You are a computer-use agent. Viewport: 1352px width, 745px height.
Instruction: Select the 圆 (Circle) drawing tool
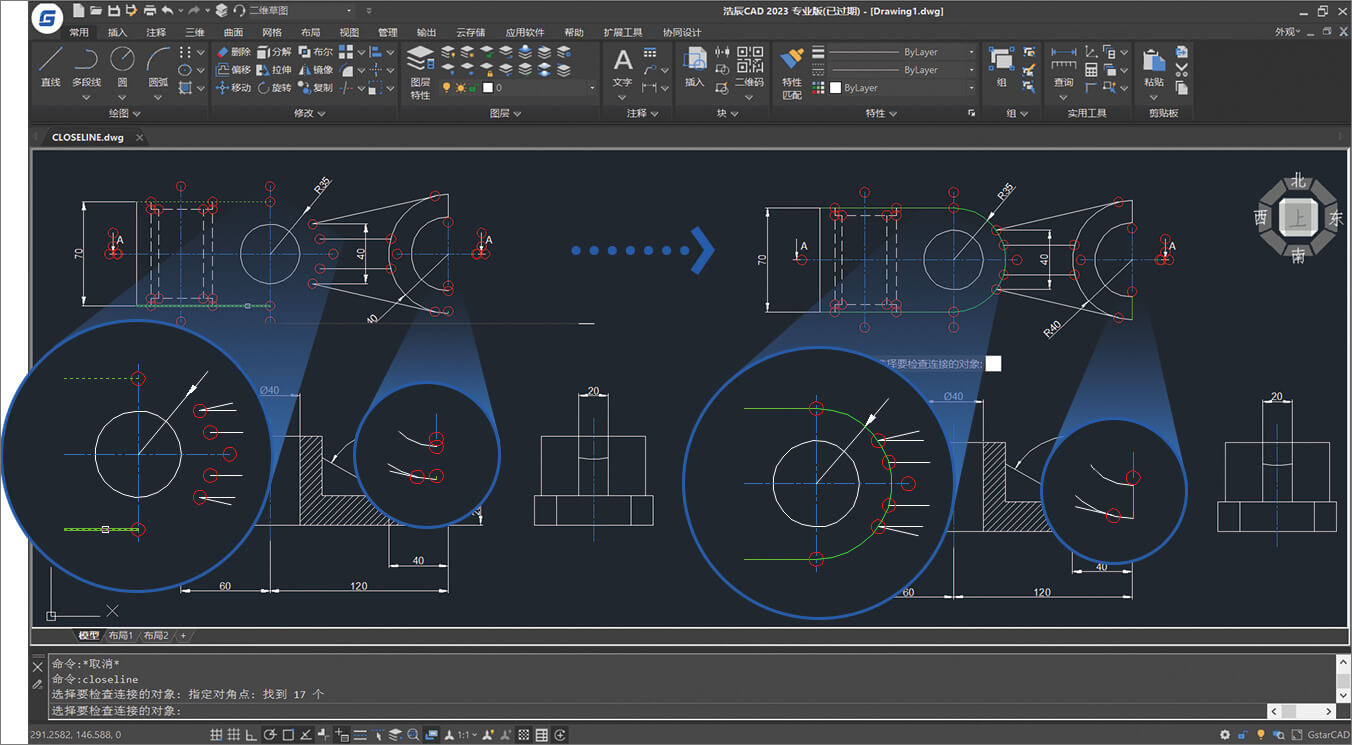122,60
